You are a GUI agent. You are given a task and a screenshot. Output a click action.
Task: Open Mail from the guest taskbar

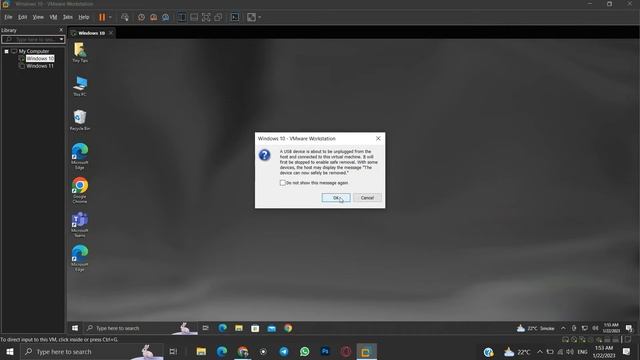271,328
